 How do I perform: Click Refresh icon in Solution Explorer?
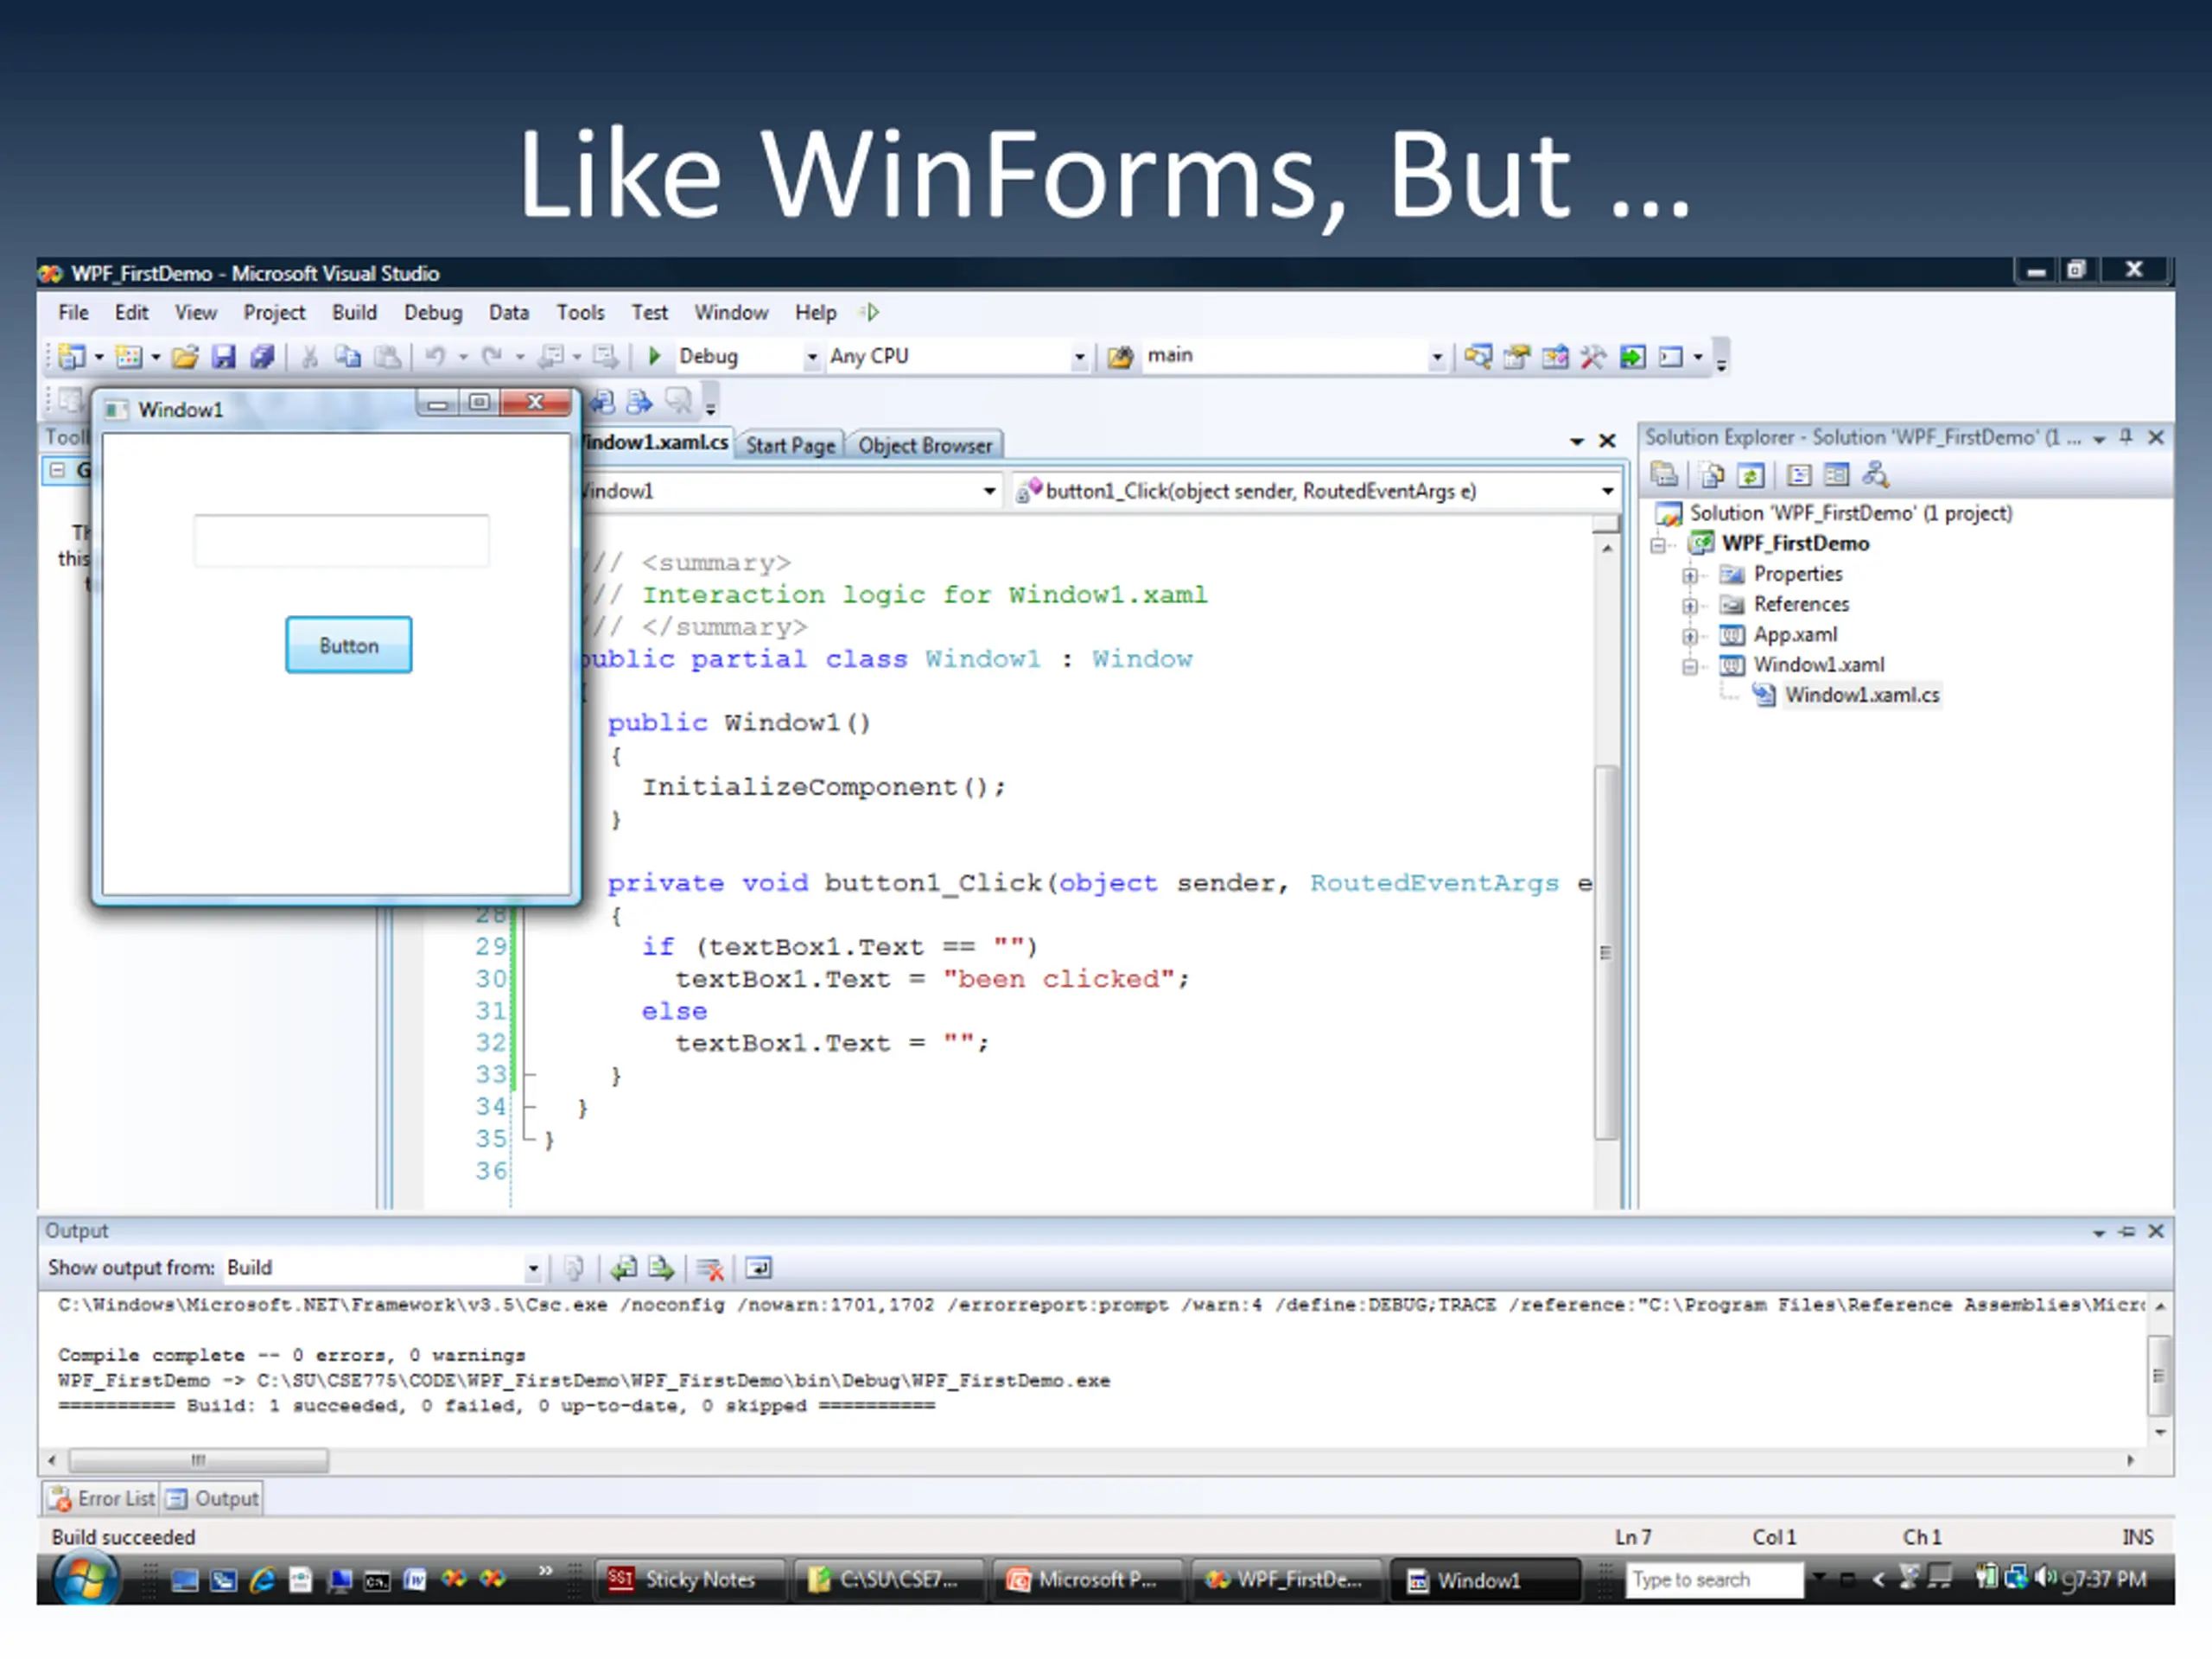pos(1750,474)
